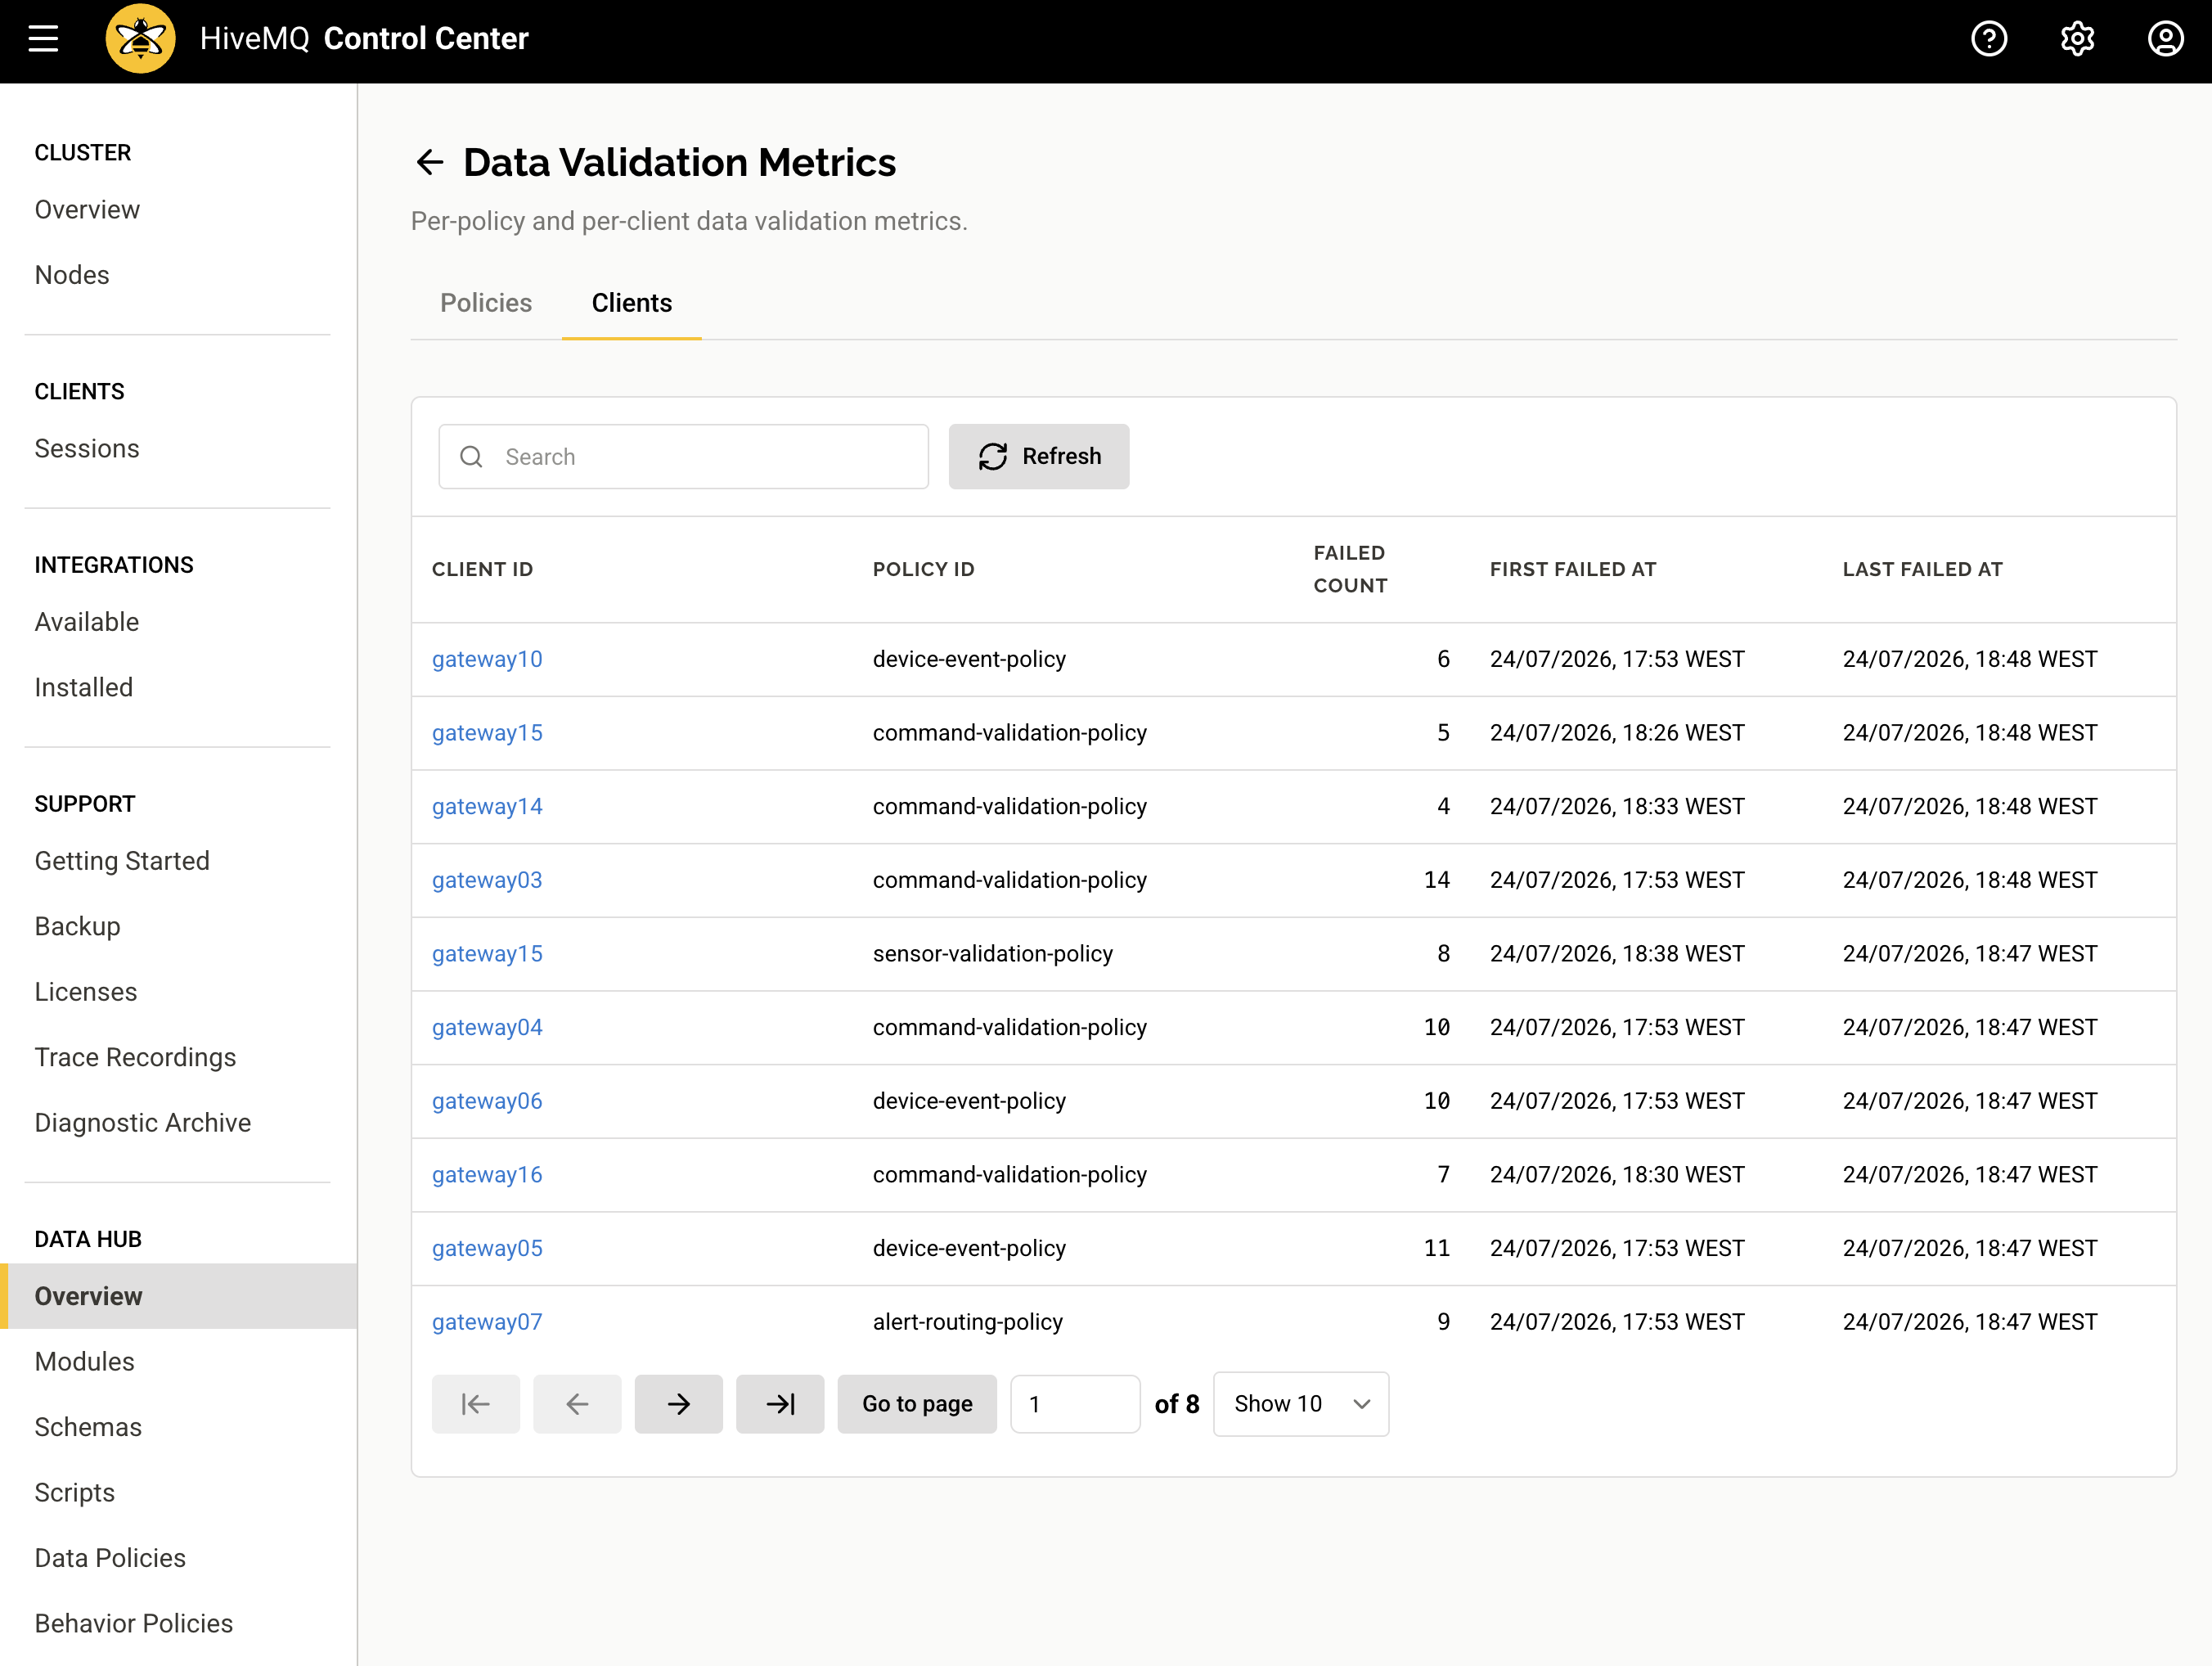Click the FIRST FAILED AT column header

[1573, 569]
